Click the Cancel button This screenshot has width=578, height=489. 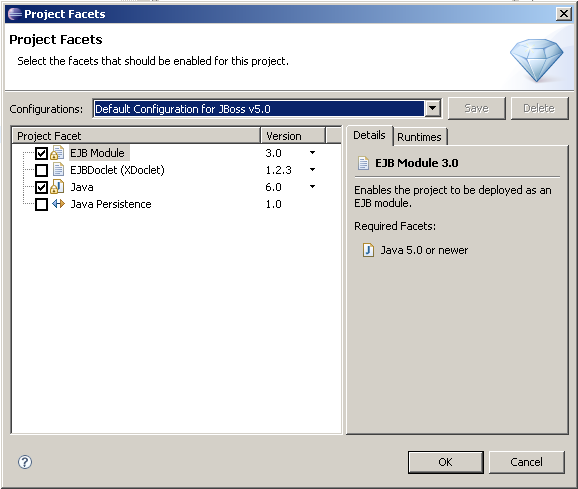[x=526, y=462]
